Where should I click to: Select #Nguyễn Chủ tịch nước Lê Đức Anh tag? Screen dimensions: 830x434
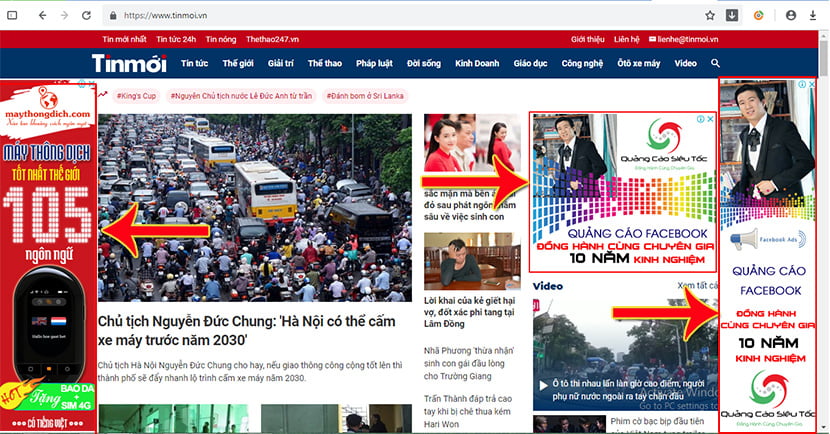point(241,96)
